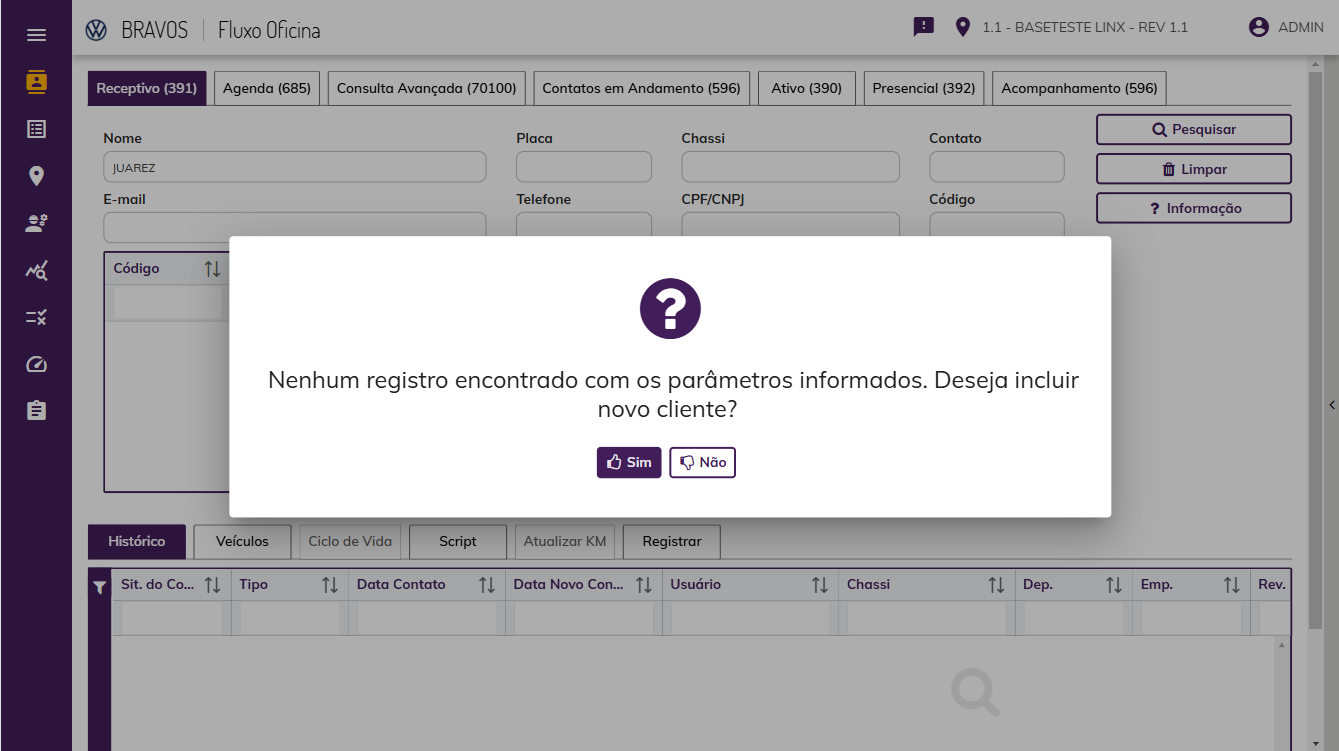Select the Script tab
This screenshot has width=1339, height=751.
point(458,541)
